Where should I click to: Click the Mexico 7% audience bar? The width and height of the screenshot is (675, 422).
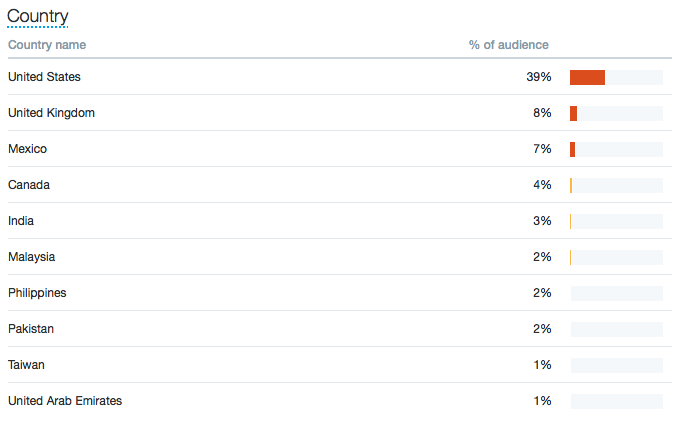tap(573, 149)
